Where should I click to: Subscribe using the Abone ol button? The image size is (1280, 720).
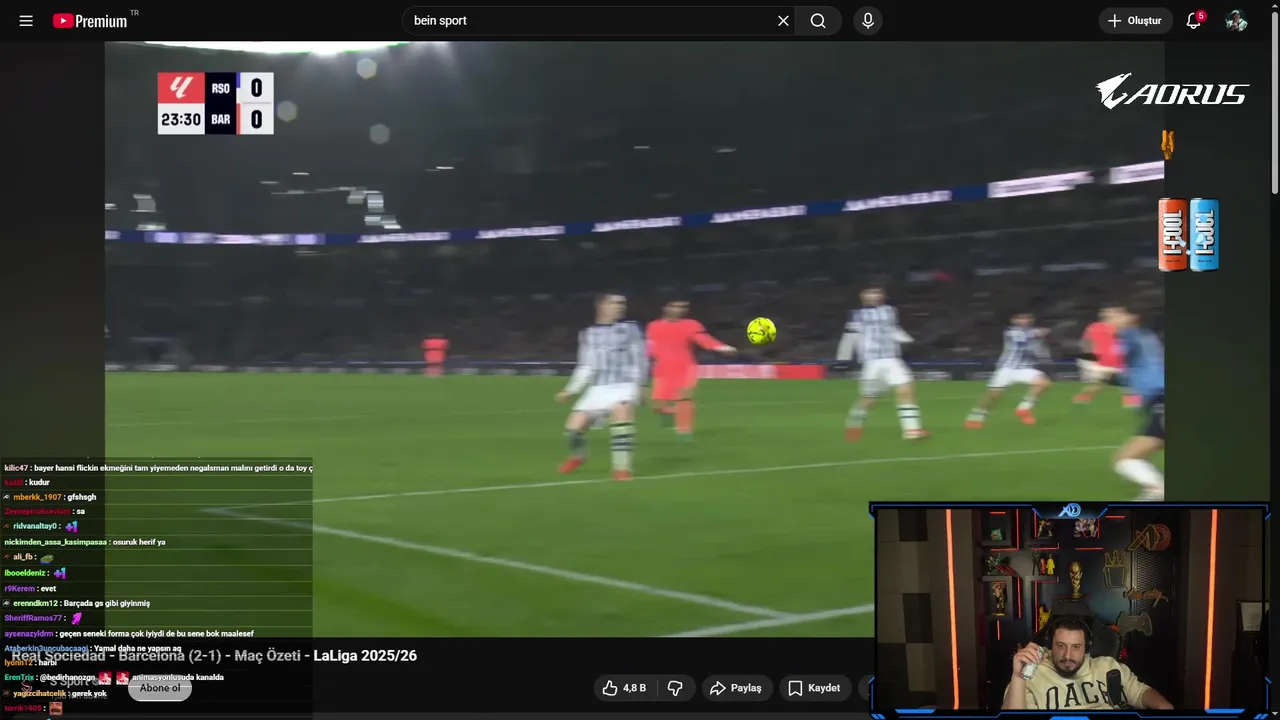[x=160, y=688]
